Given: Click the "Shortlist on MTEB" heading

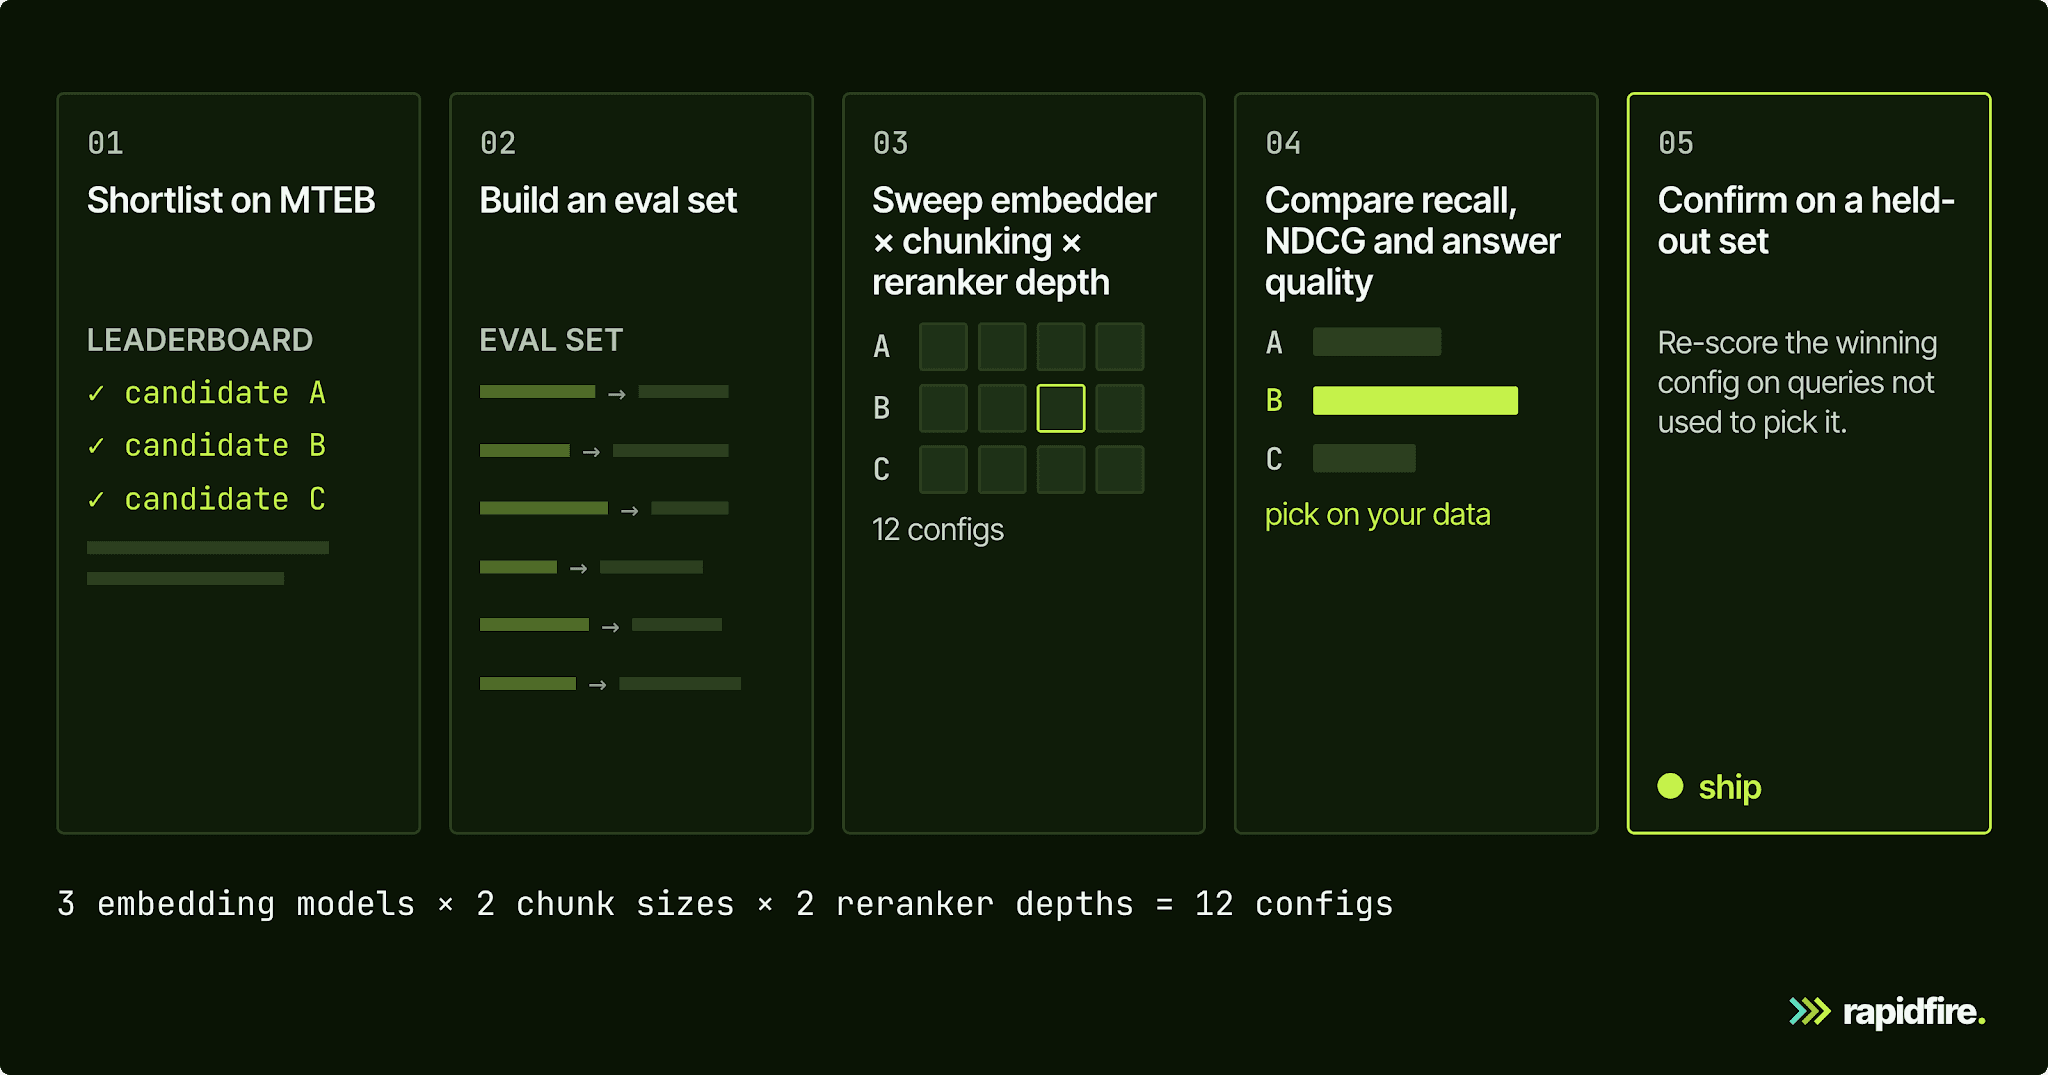Looking at the screenshot, I should tap(231, 200).
